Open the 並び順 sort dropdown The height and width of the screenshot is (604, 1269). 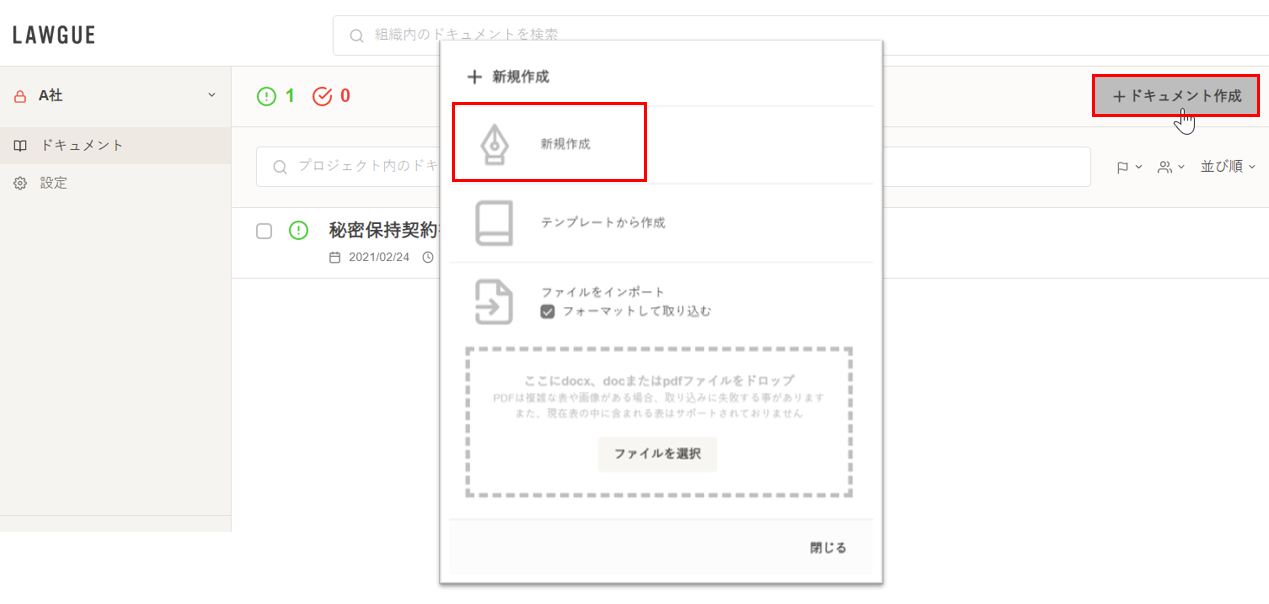[1228, 167]
